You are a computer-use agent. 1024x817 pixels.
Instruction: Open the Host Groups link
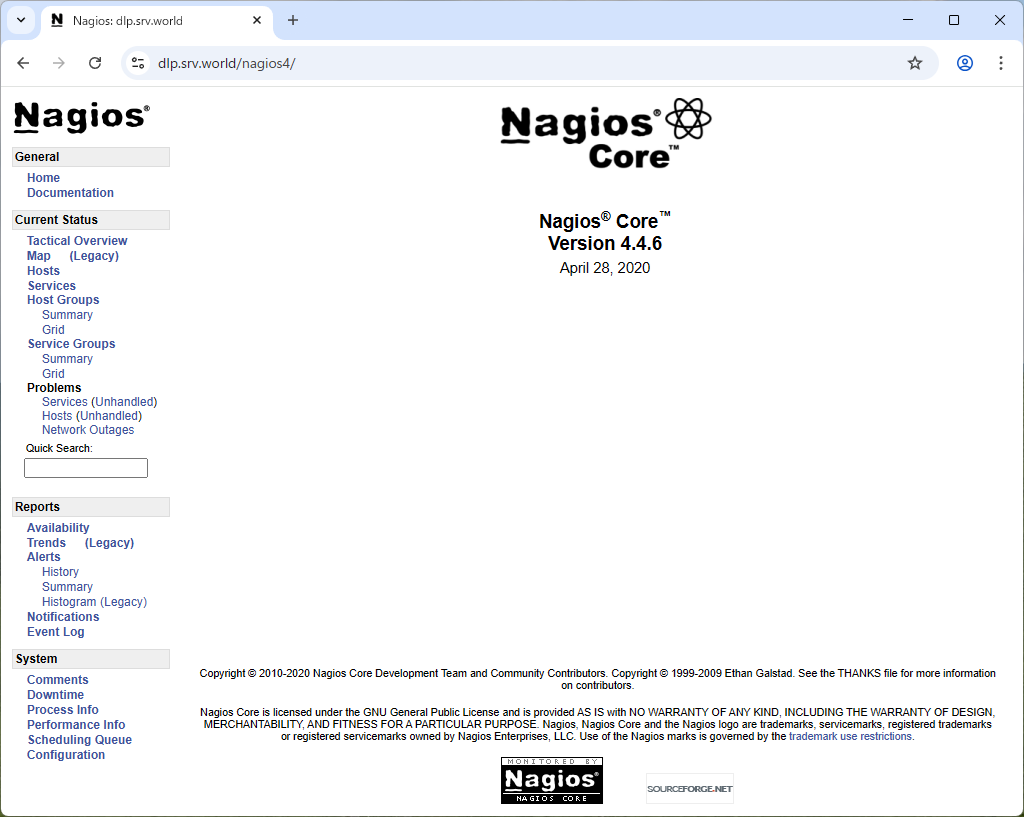tap(63, 300)
